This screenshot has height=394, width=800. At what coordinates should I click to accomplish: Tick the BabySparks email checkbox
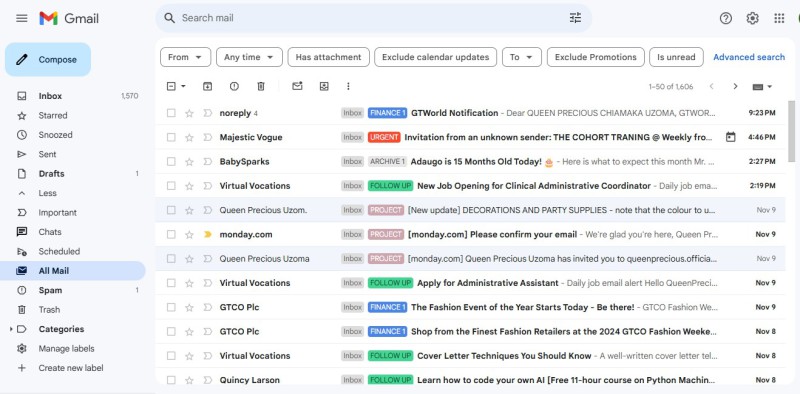click(x=171, y=162)
